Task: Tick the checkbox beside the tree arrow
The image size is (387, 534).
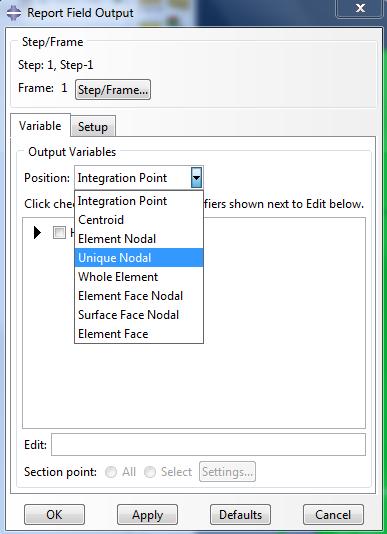Action: (59, 233)
